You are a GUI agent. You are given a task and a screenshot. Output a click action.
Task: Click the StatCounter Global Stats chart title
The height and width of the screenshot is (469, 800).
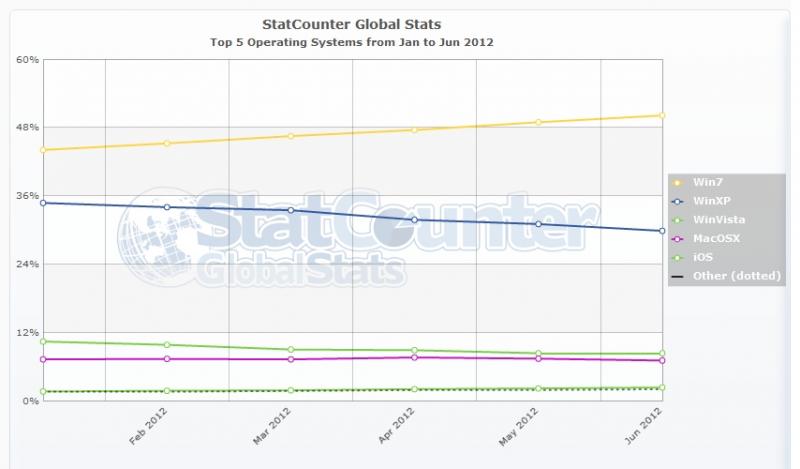pyautogui.click(x=352, y=24)
